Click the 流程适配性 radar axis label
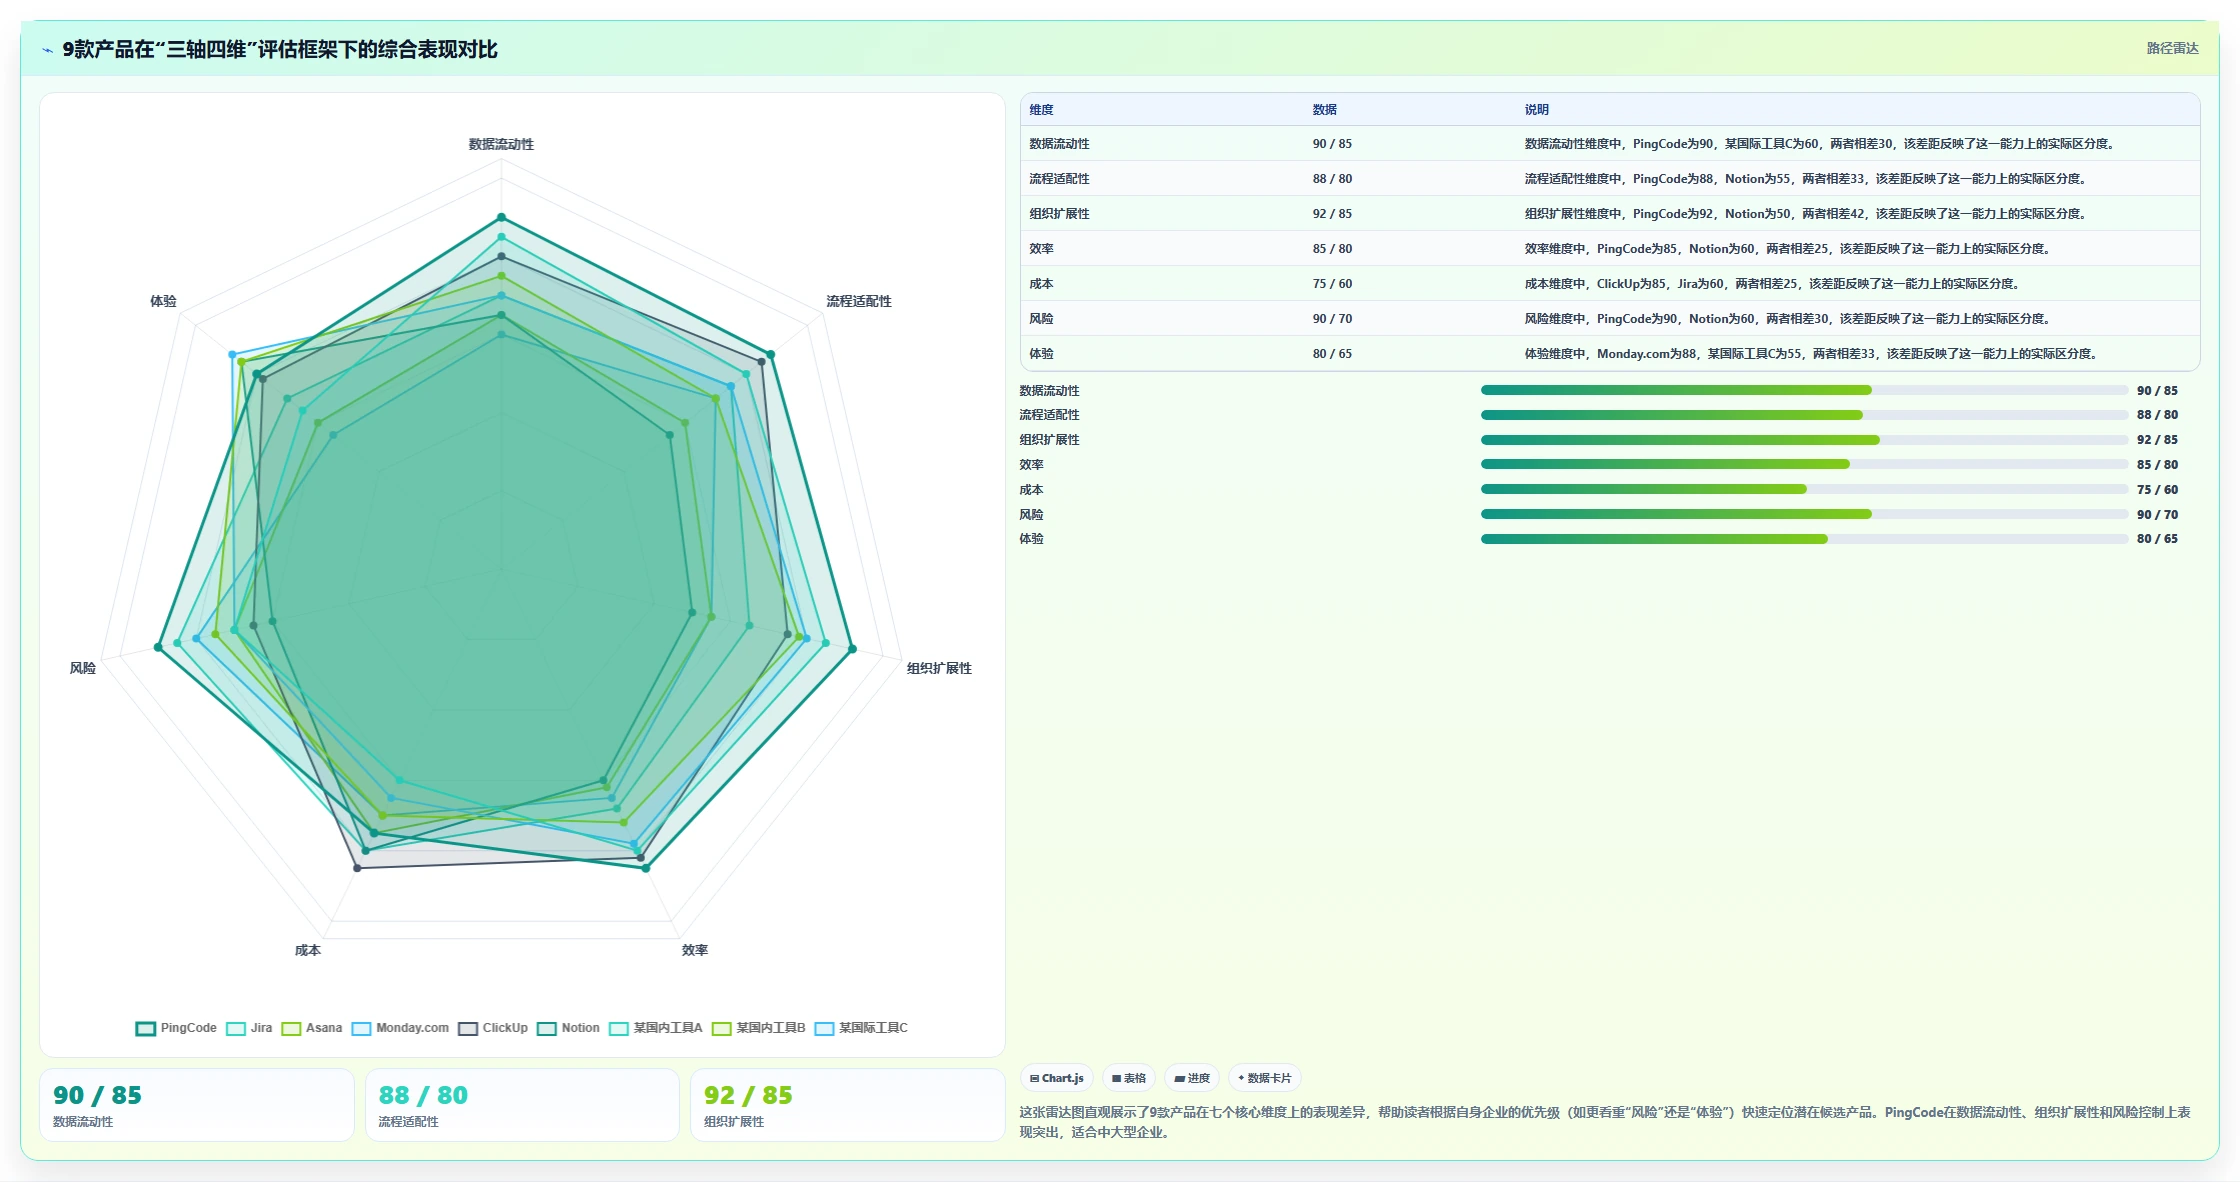Viewport: 2240px width, 1182px height. pyautogui.click(x=859, y=301)
